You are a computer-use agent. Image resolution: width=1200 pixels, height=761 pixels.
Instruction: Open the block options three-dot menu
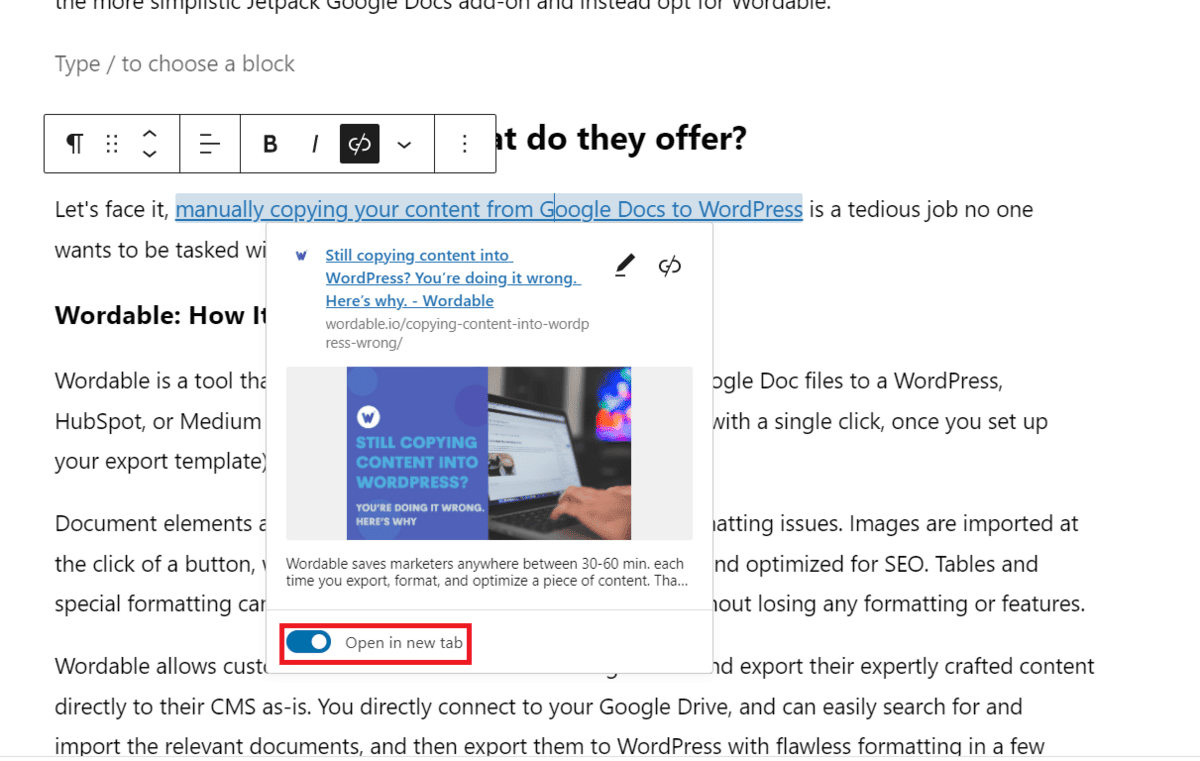coord(464,143)
